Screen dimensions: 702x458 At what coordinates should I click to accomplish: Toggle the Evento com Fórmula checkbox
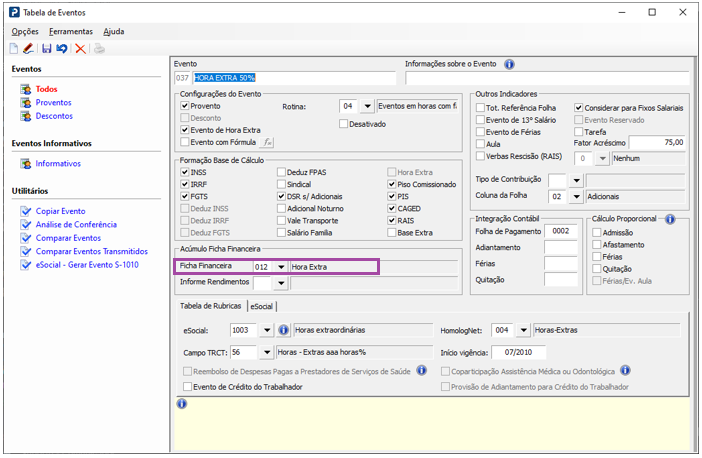tap(185, 142)
